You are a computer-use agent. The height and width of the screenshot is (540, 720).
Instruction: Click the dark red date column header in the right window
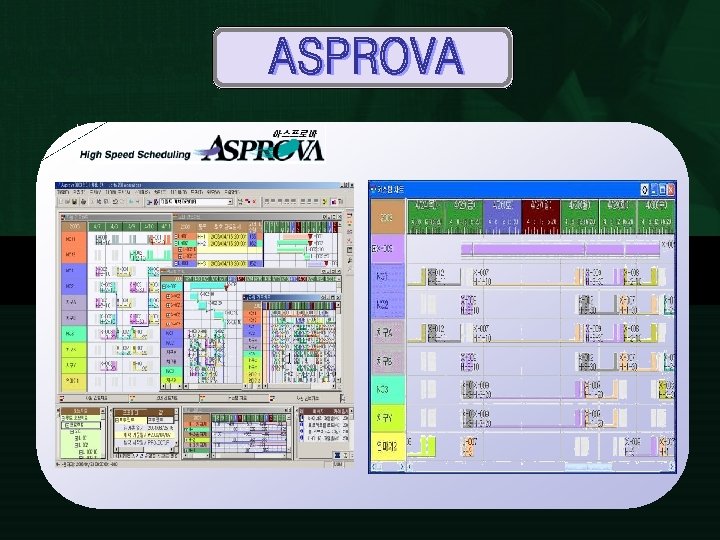[541, 217]
